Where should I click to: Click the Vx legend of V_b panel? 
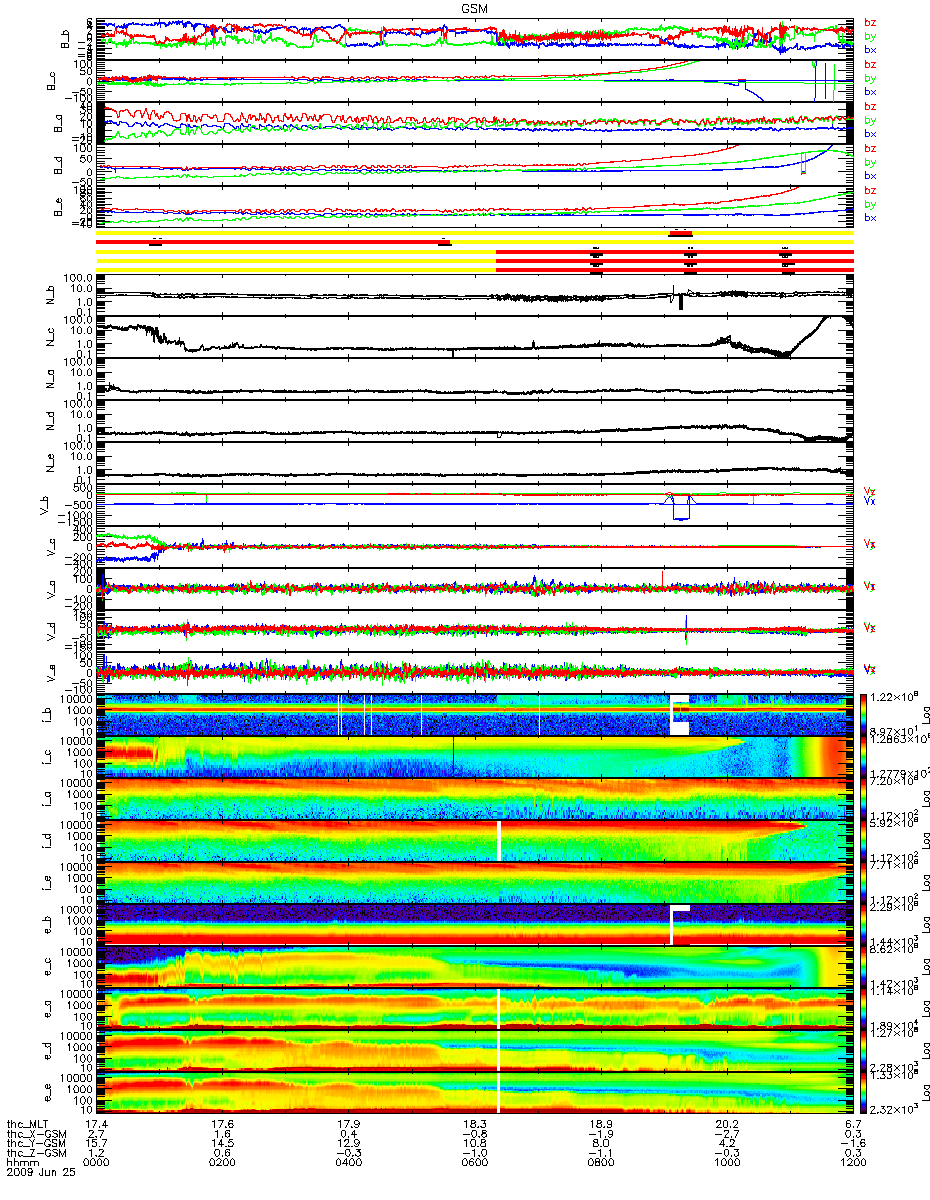pyautogui.click(x=870, y=500)
